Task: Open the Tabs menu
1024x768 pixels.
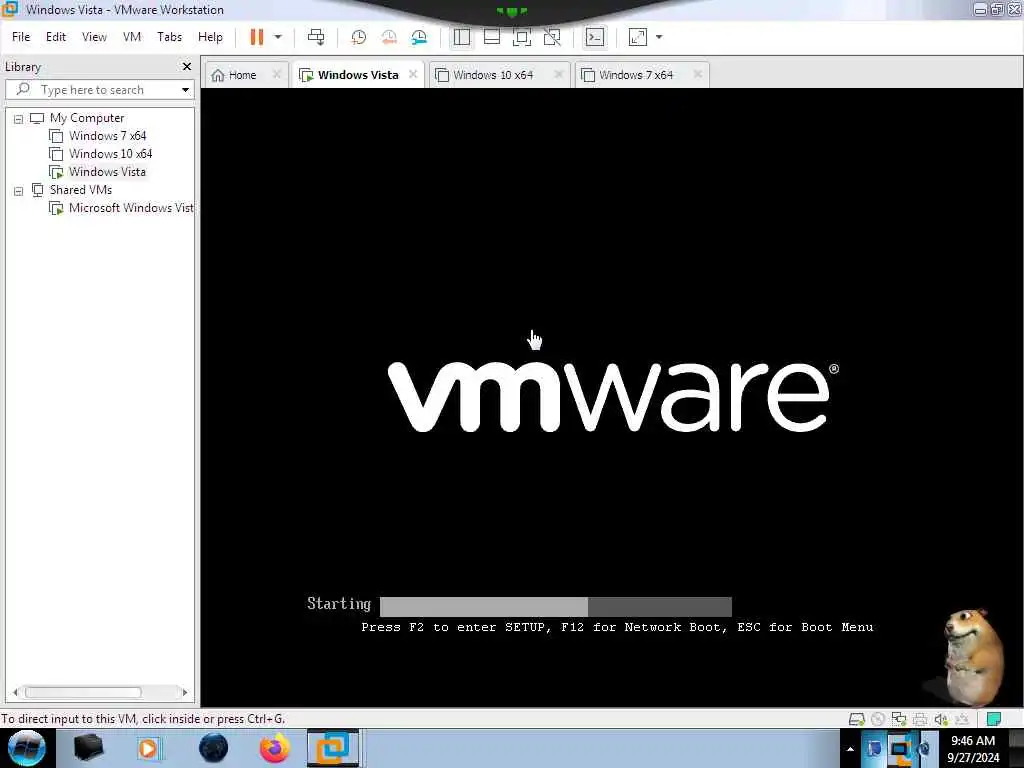Action: (169, 37)
